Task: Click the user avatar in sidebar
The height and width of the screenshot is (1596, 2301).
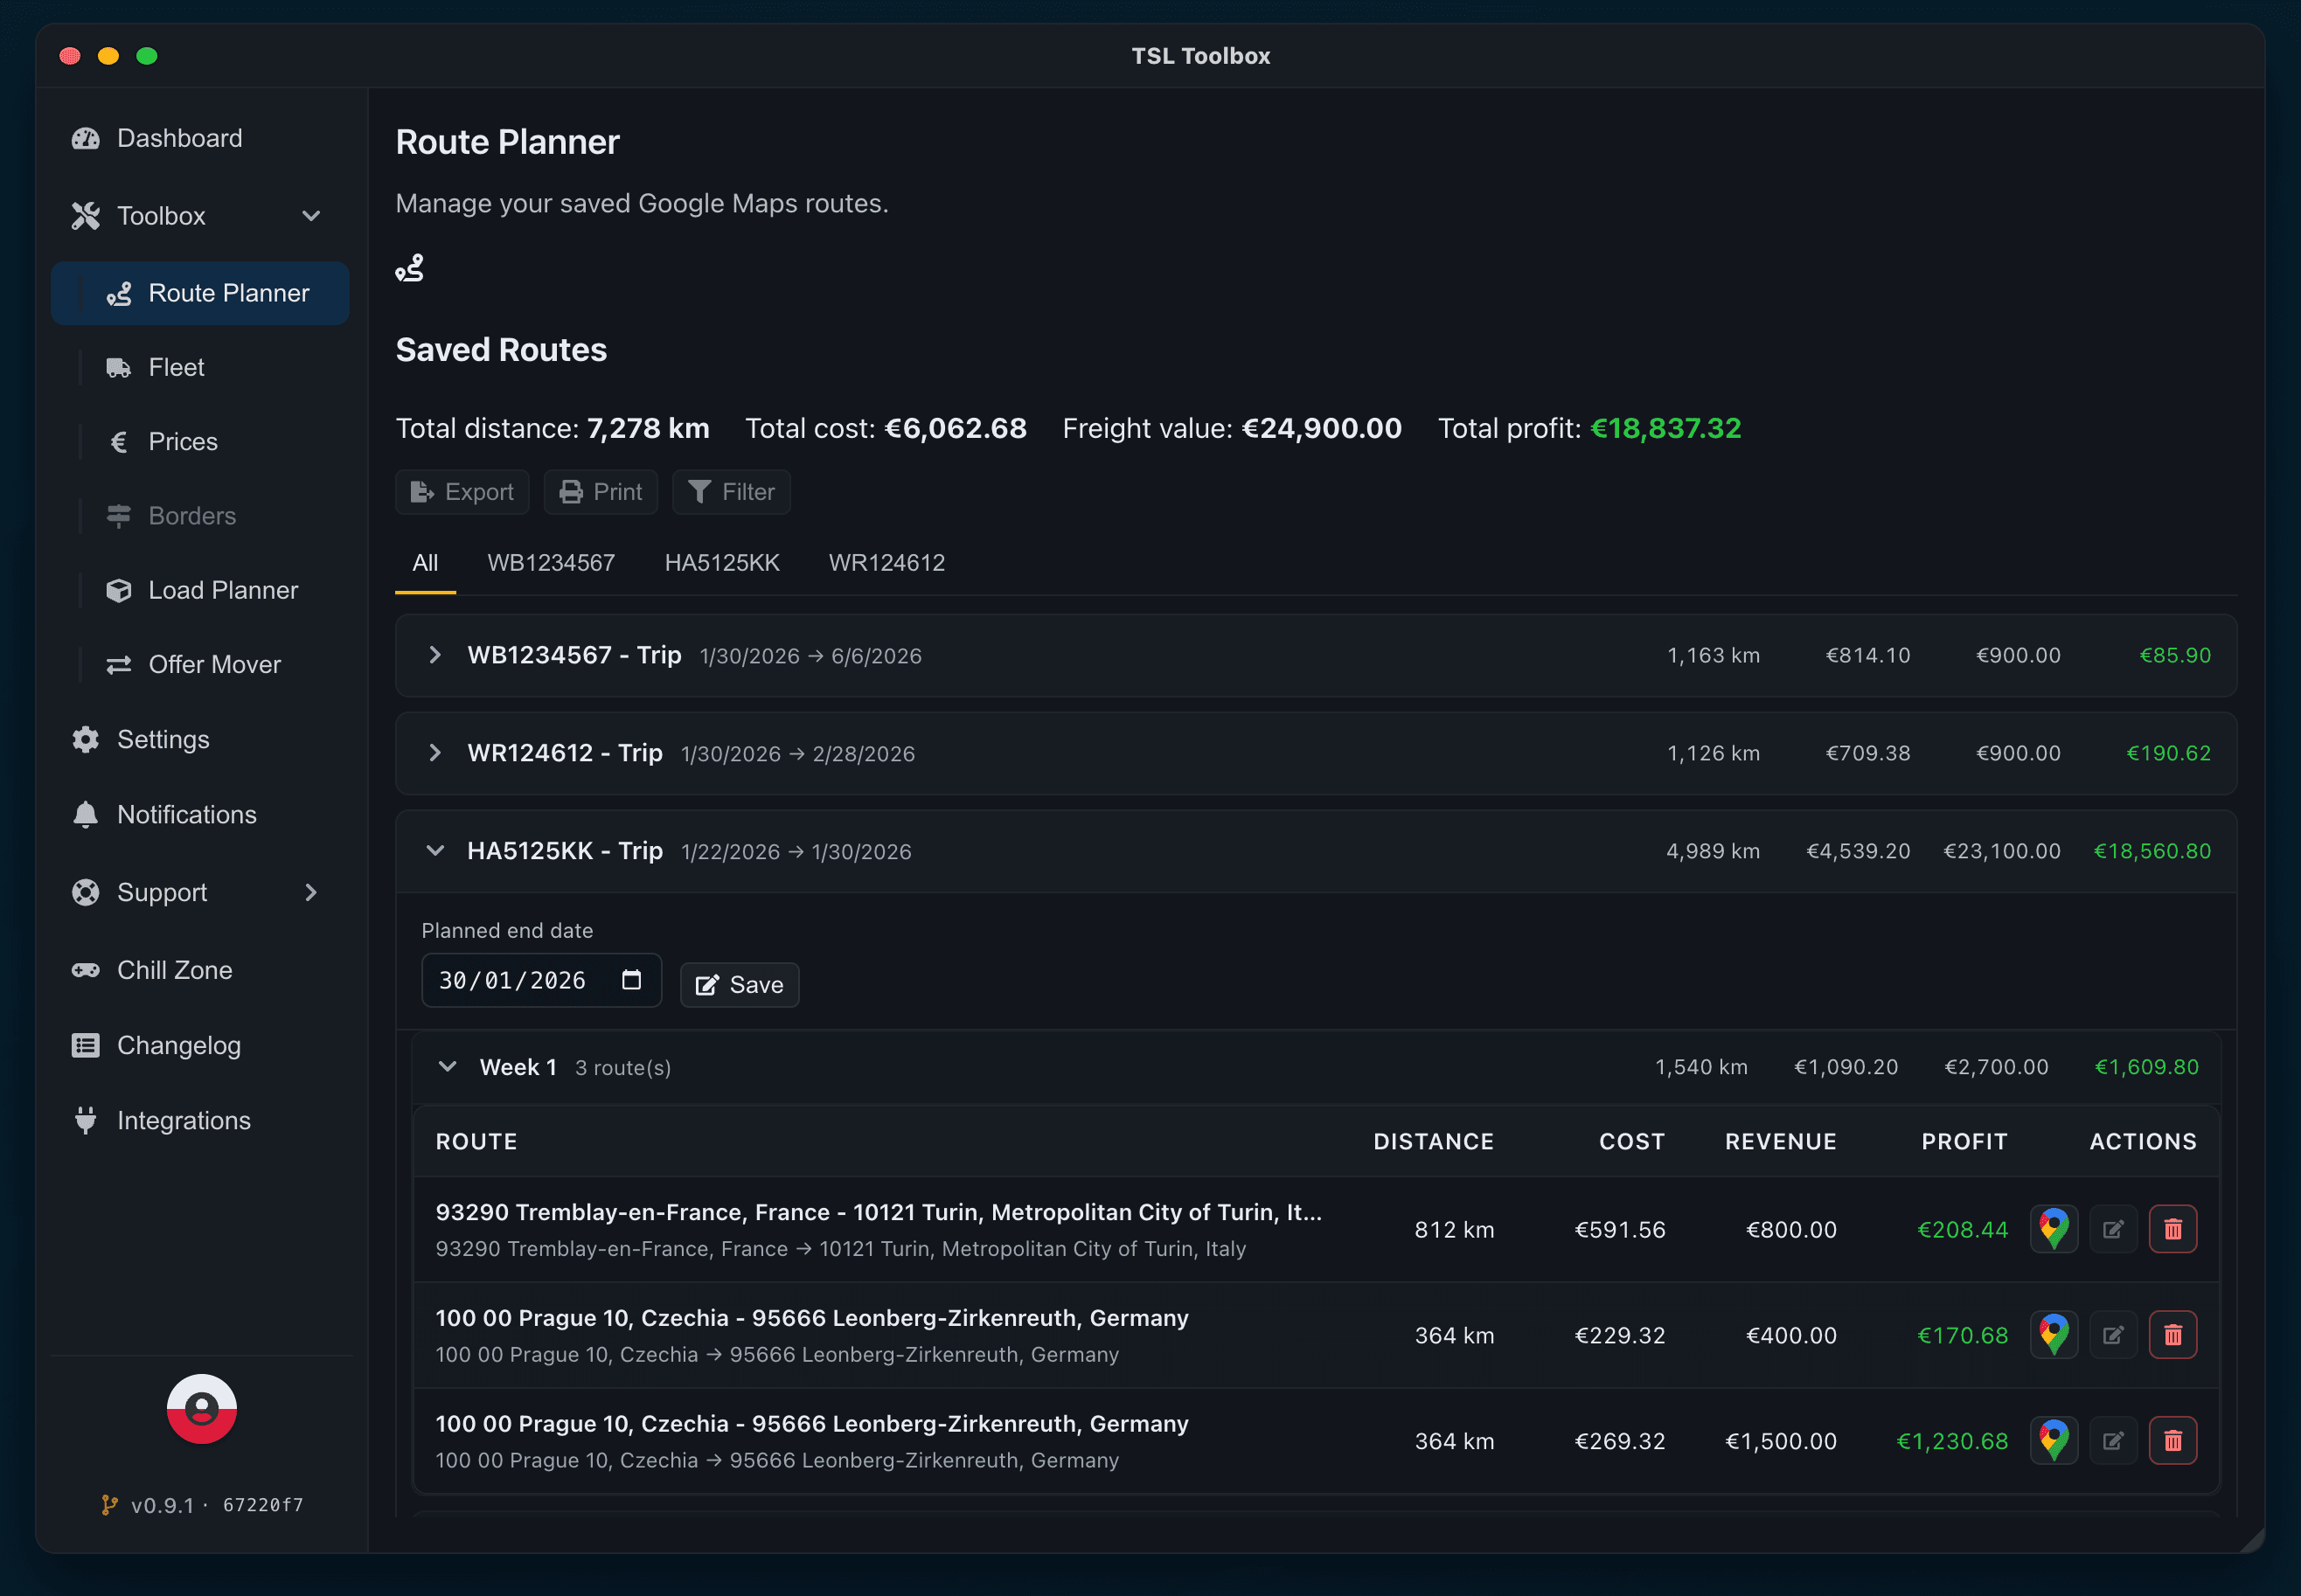Action: [x=202, y=1409]
